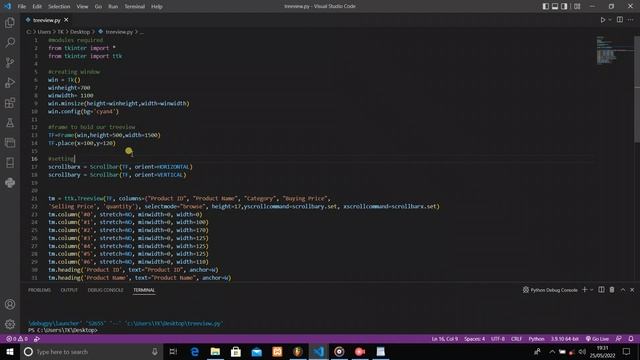Click Ln 16, Col 9 cursor position
This screenshot has height=360, width=640.
444,339
